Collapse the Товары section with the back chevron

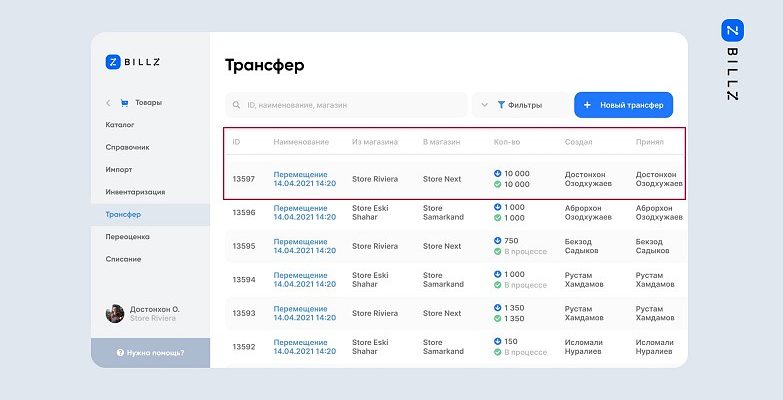[108, 102]
